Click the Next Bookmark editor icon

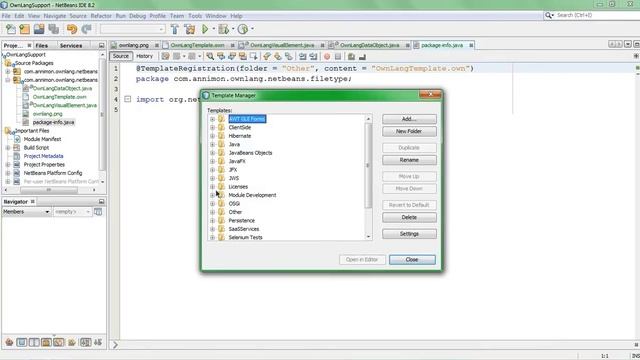278,56
